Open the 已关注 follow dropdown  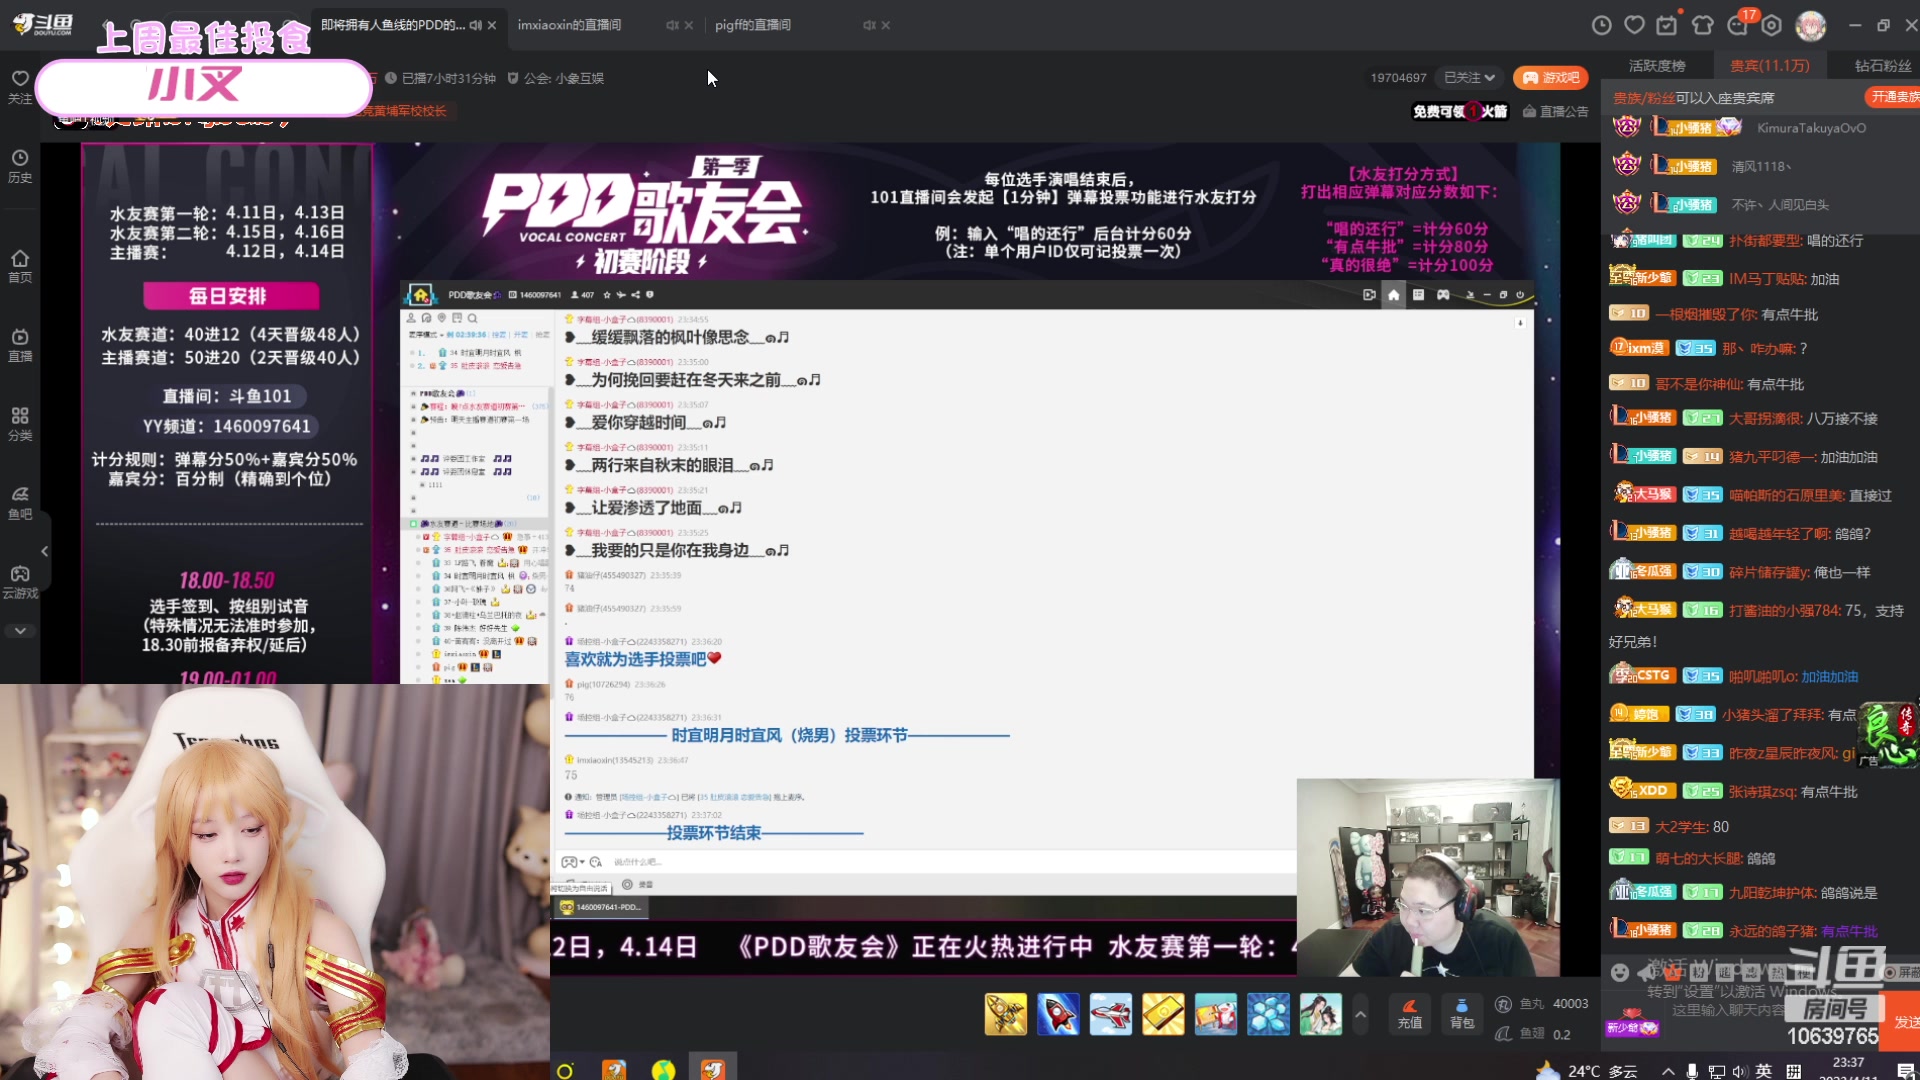1470,78
